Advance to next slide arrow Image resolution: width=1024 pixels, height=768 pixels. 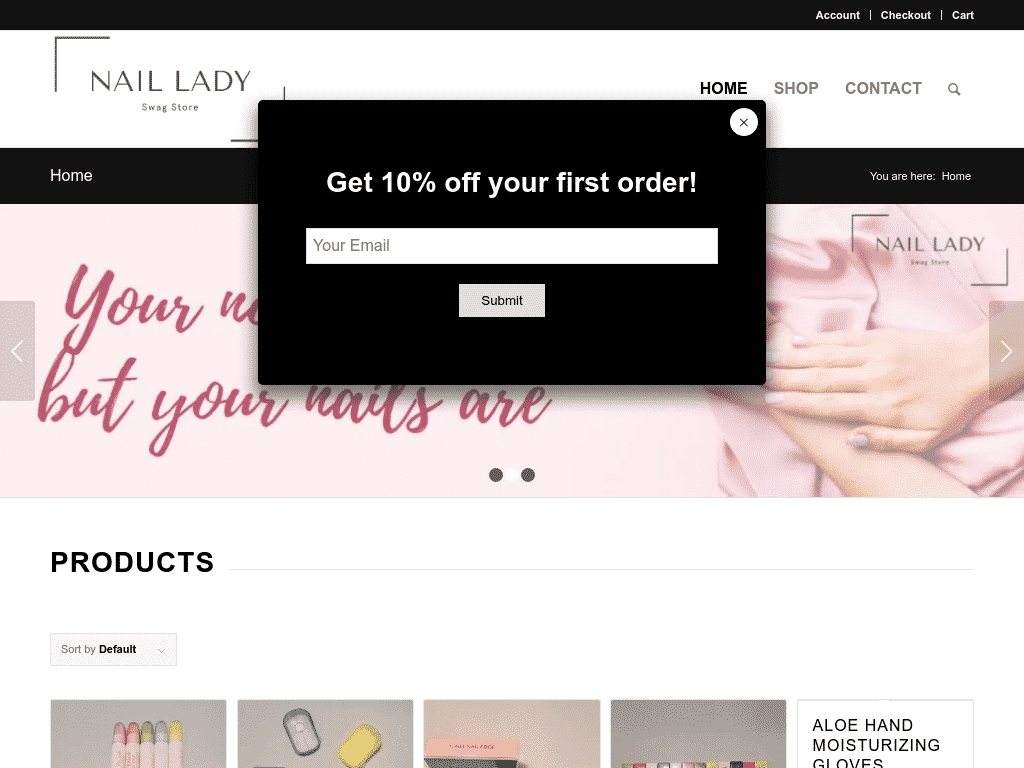point(1006,351)
